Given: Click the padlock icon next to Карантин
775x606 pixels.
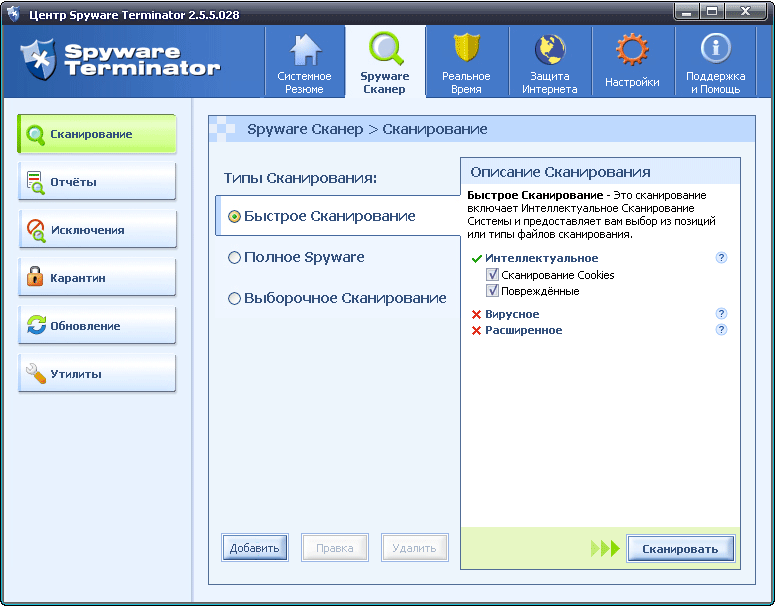Looking at the screenshot, I should tap(35, 276).
